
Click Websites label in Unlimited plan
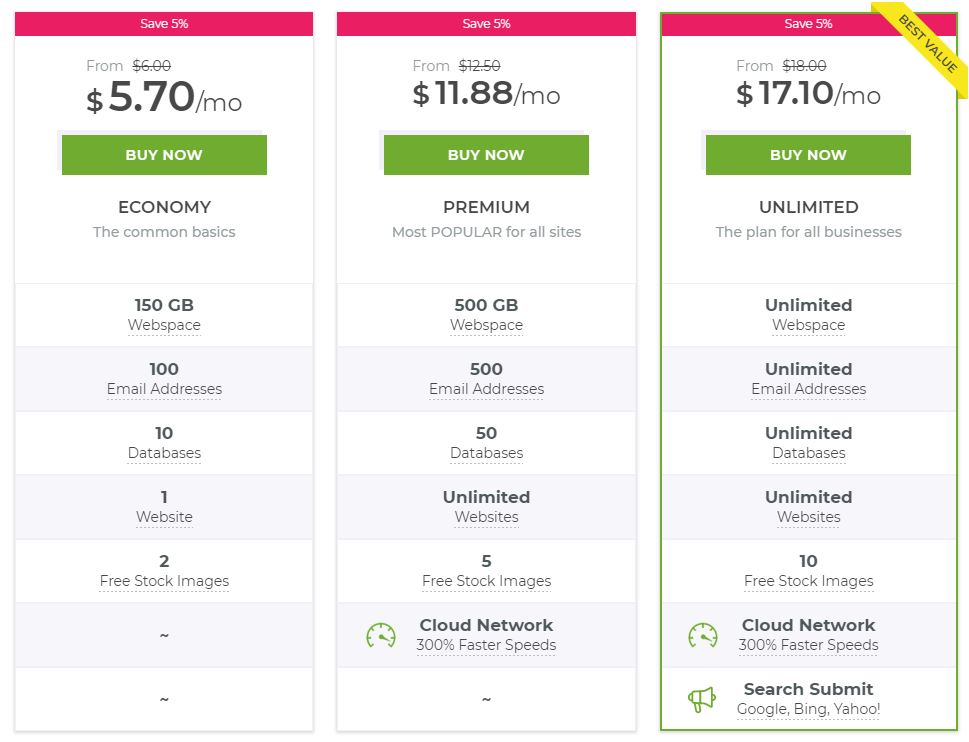[x=808, y=516]
